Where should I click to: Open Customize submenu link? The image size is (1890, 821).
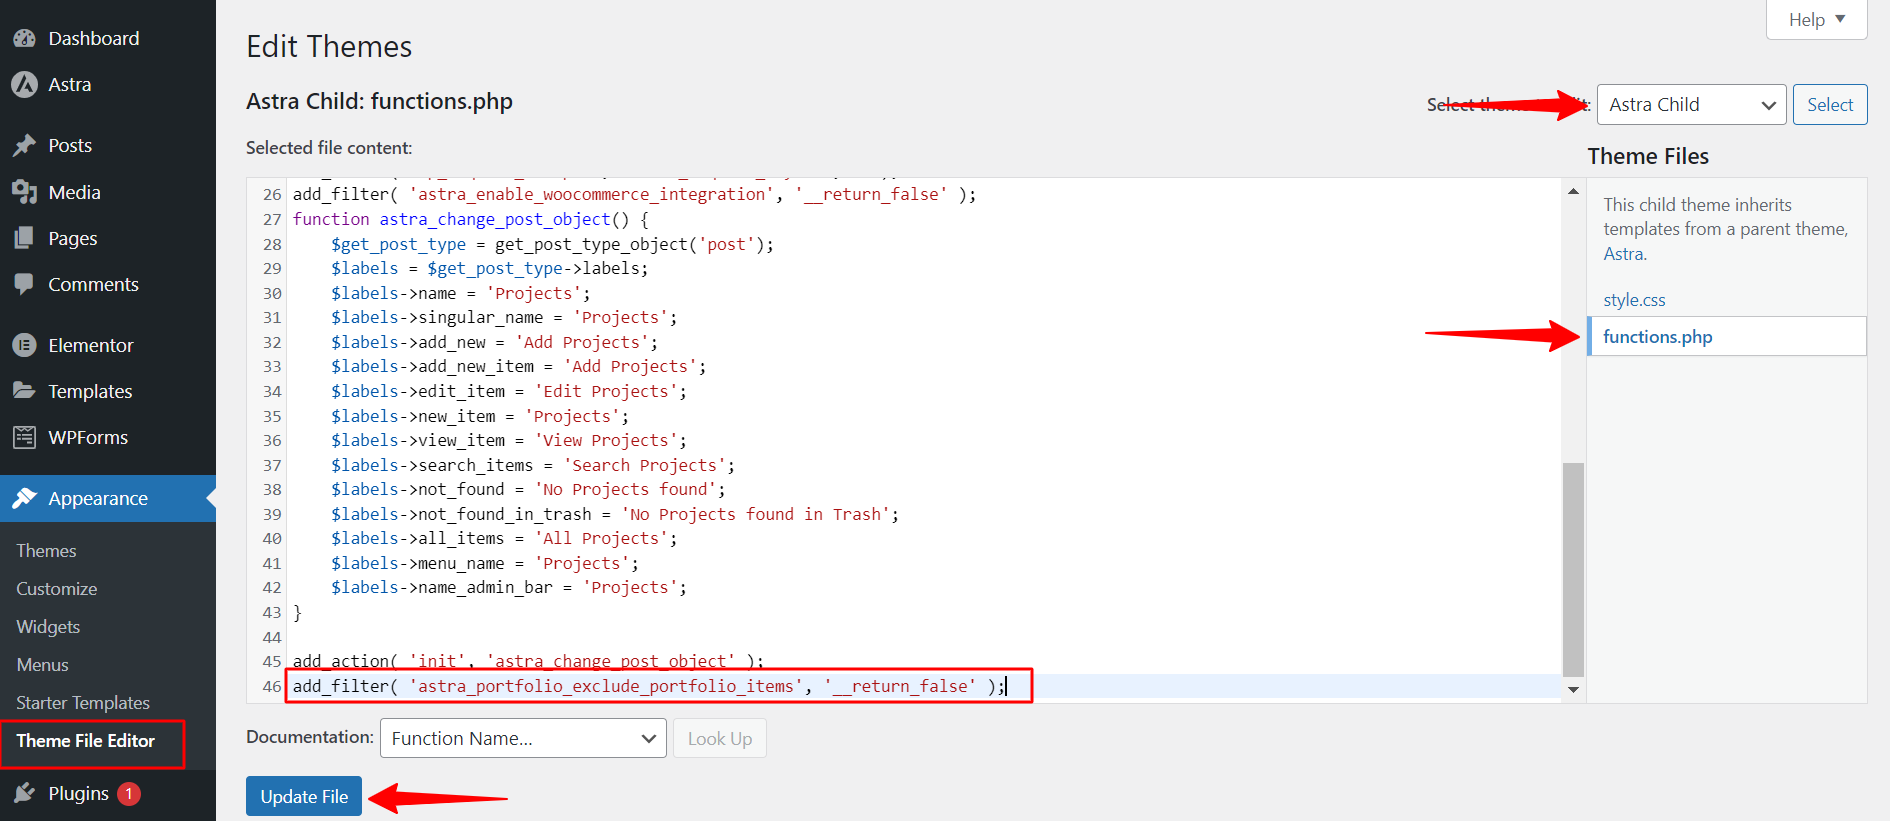[56, 589]
